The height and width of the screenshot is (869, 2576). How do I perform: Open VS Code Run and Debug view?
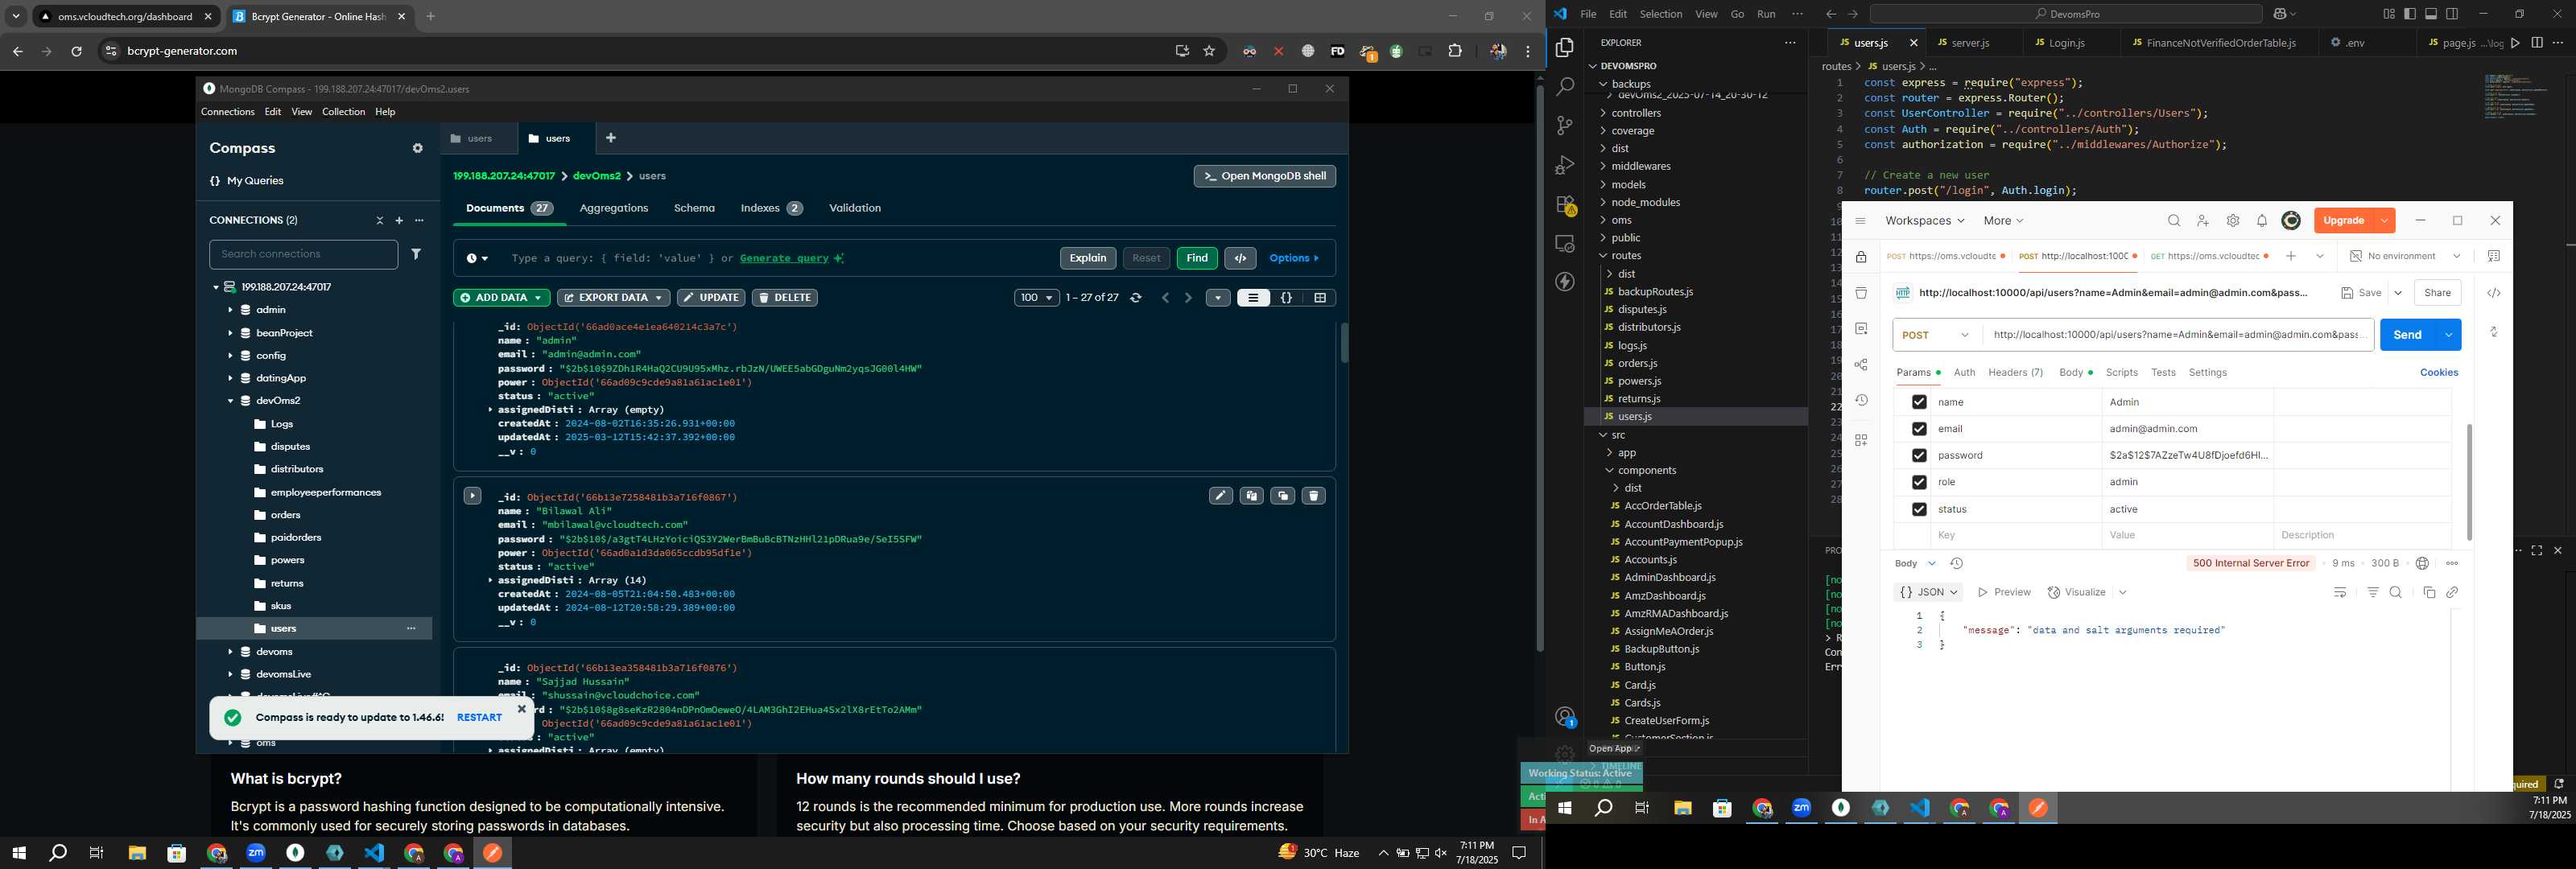(1565, 165)
